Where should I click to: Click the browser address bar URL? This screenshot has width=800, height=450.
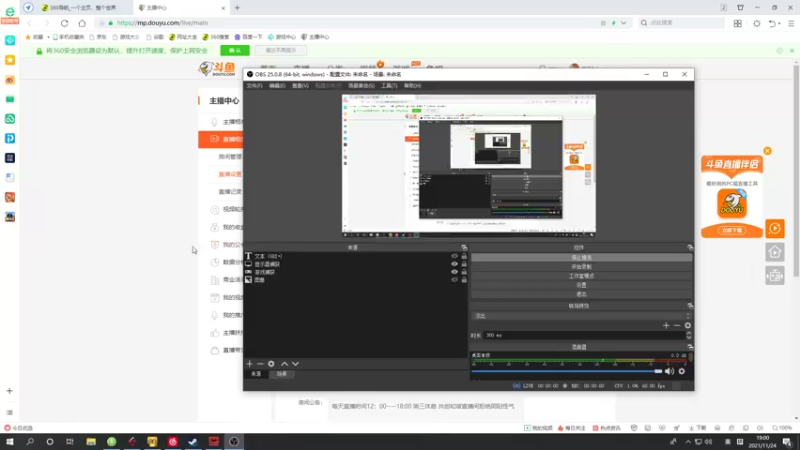point(162,23)
